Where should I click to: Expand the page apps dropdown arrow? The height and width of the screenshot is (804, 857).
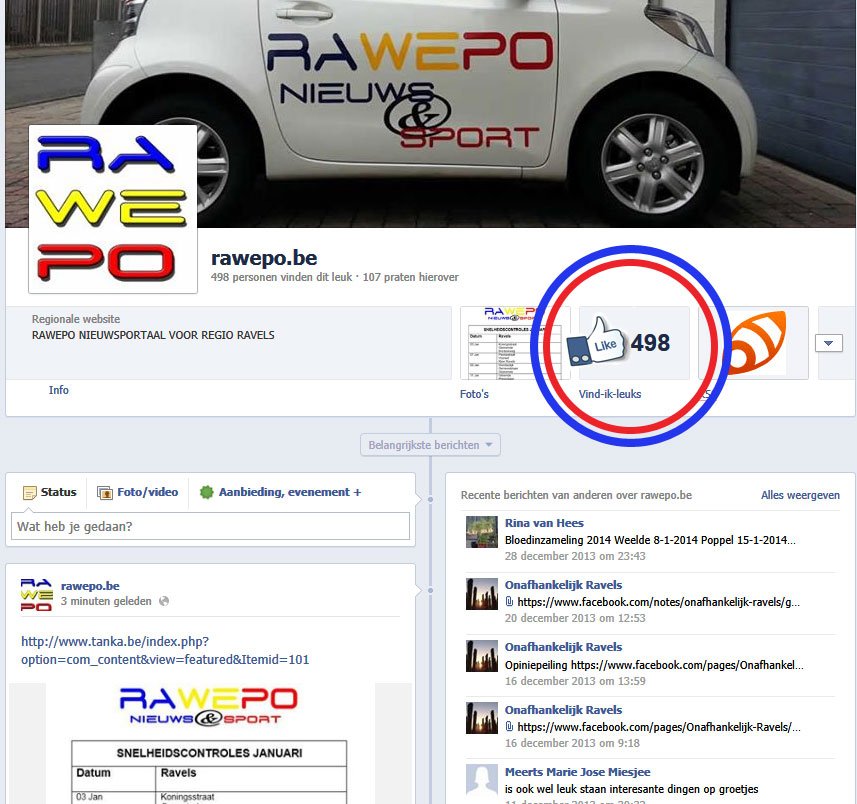coord(829,343)
